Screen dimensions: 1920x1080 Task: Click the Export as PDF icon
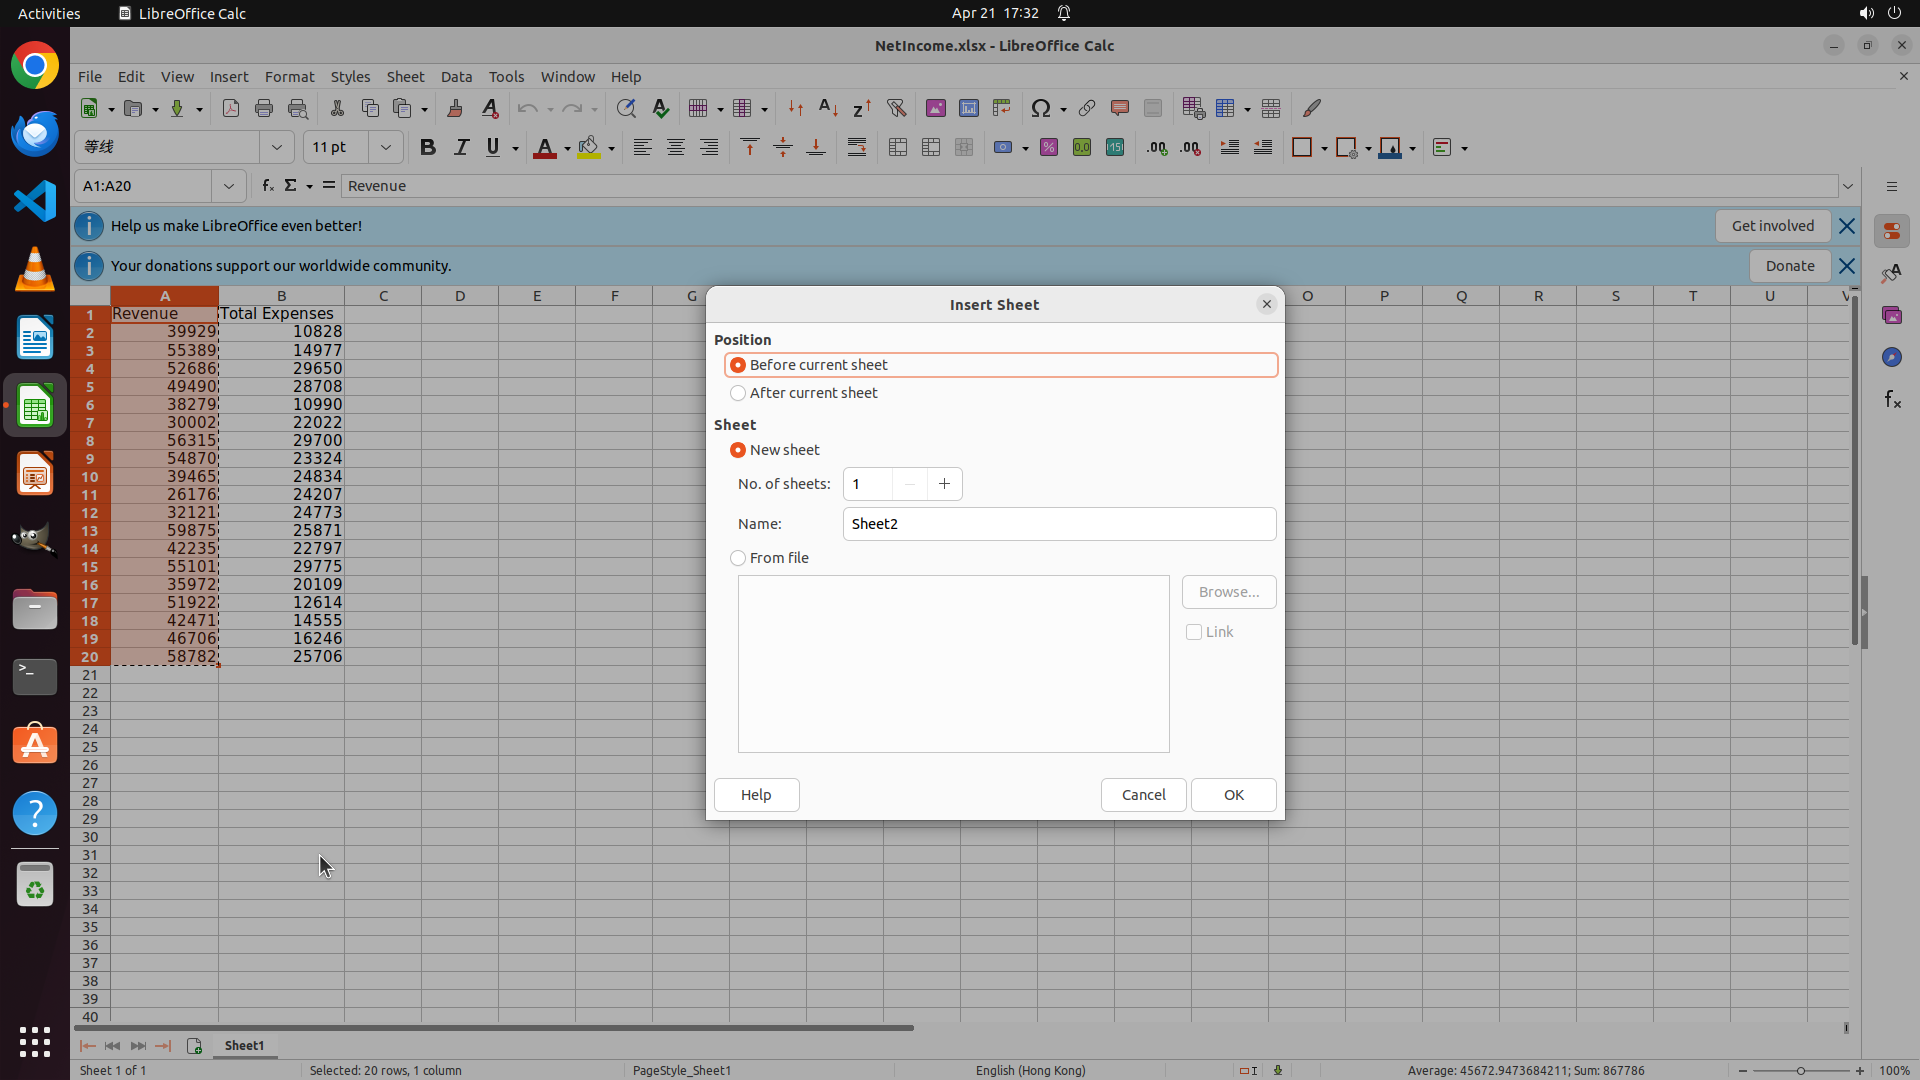(231, 108)
